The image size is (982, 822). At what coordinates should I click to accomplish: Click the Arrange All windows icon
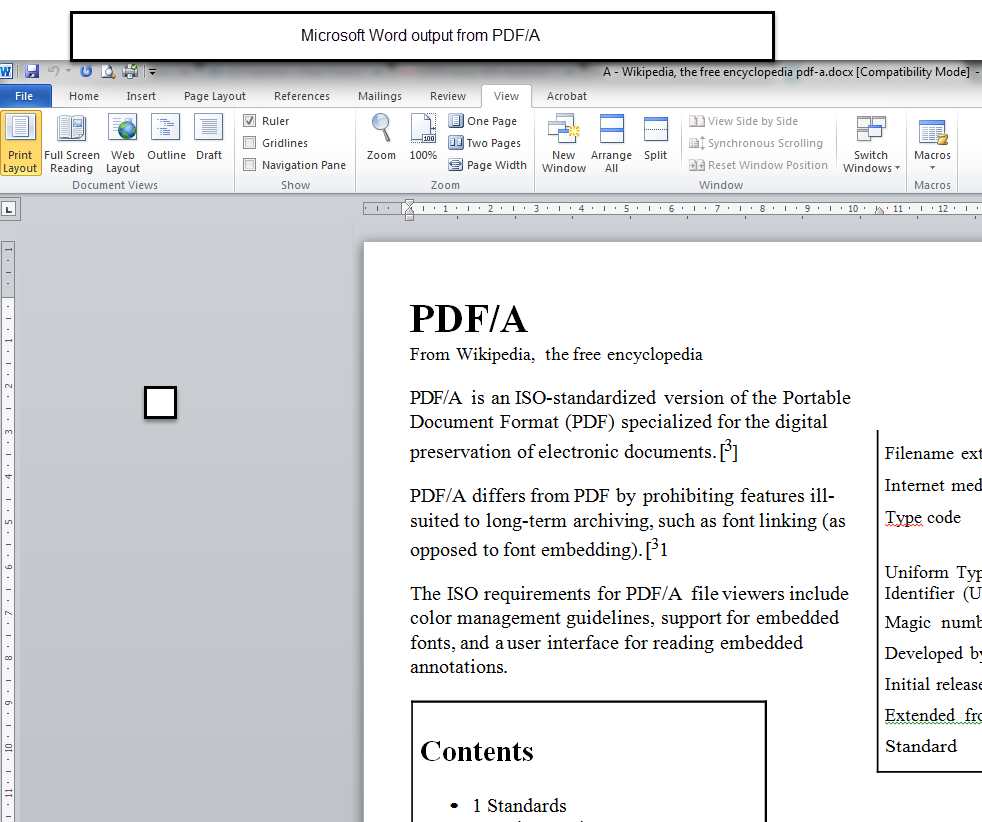pos(611,142)
